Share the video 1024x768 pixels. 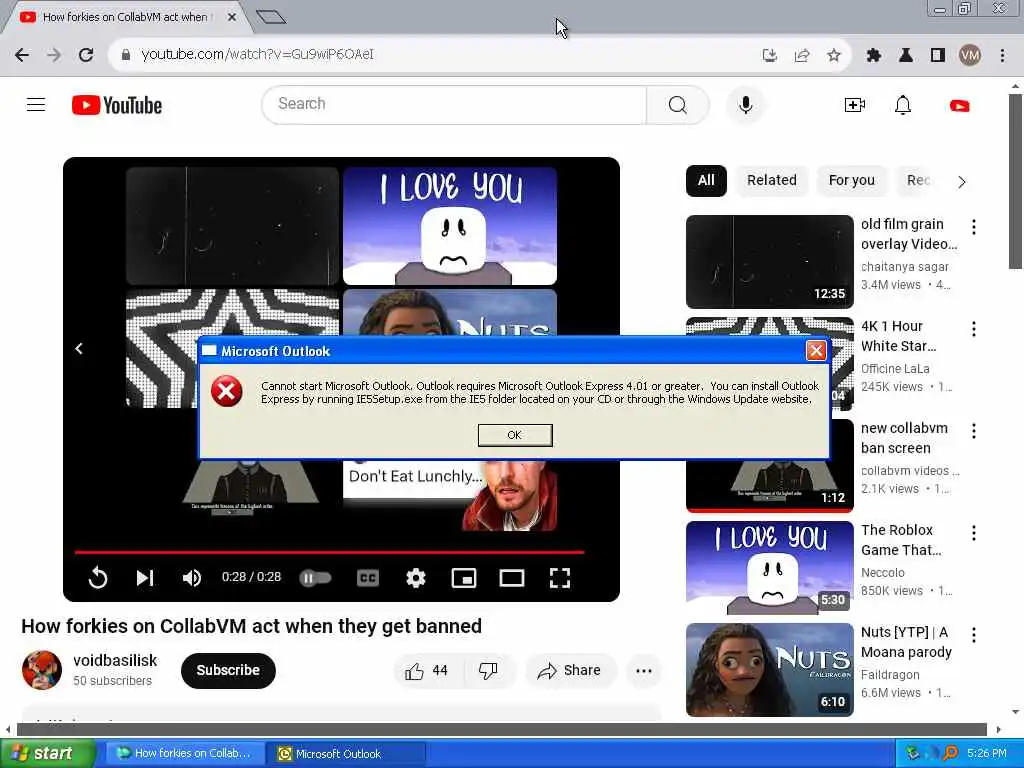569,671
